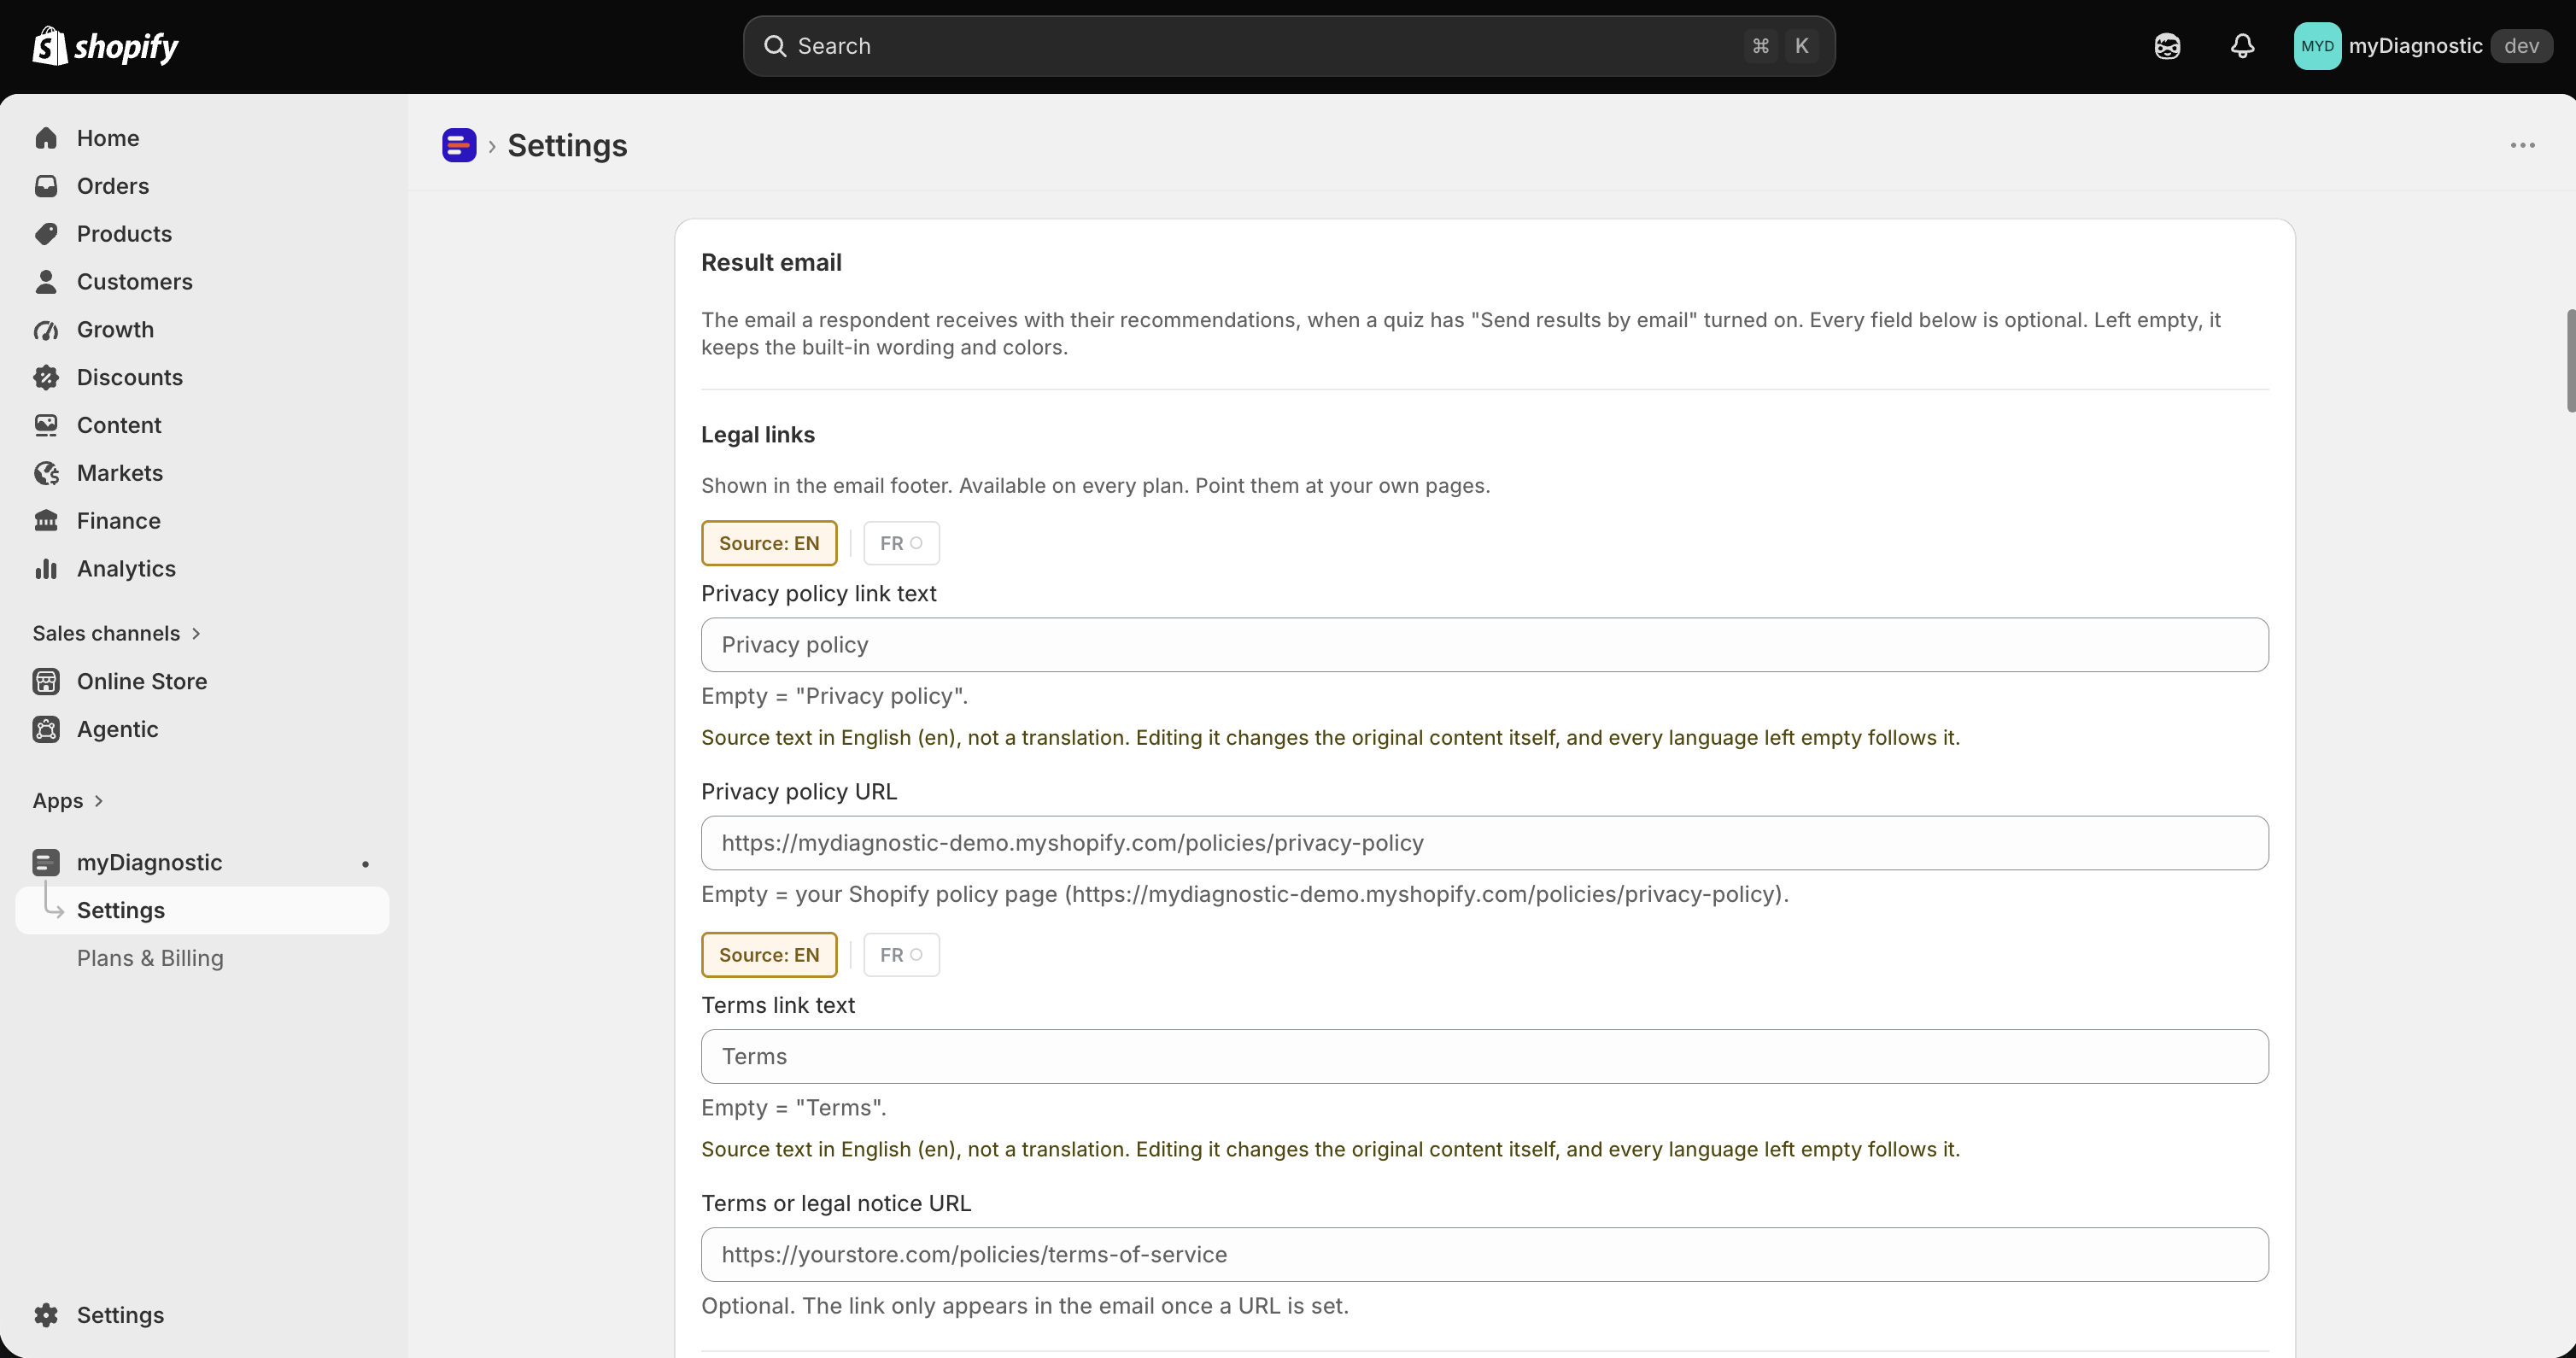Expand the Apps section
This screenshot has width=2576, height=1358.
click(68, 801)
